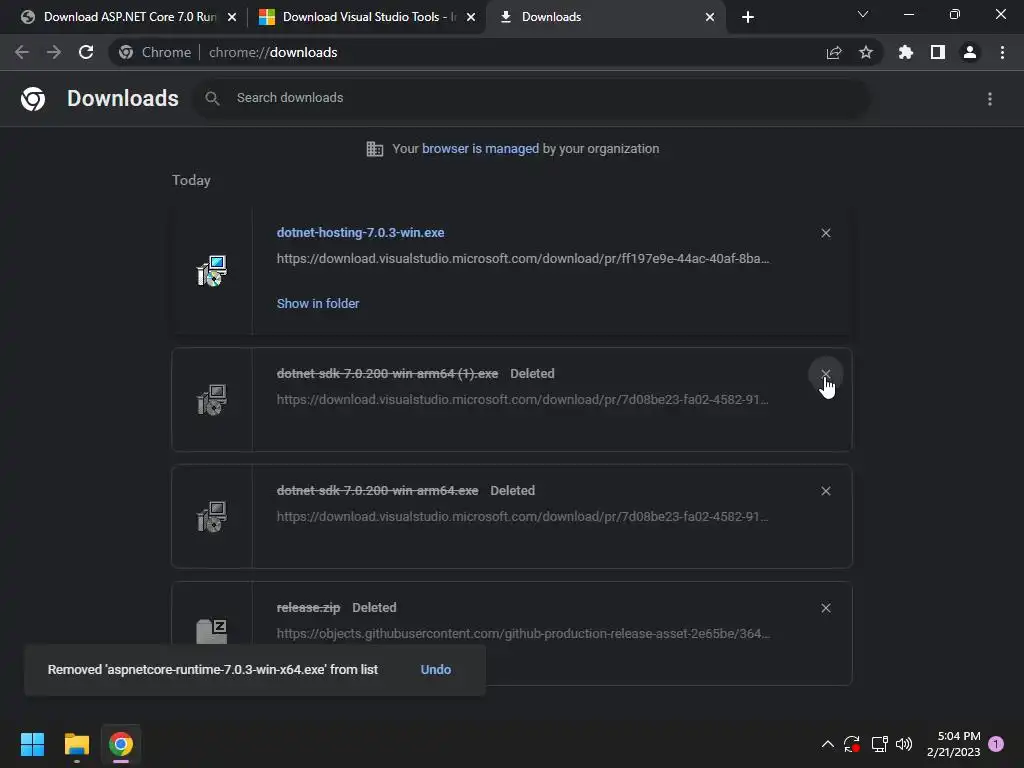The image size is (1024, 768).
Task: Toggle the browser side panel
Action: pos(938,52)
